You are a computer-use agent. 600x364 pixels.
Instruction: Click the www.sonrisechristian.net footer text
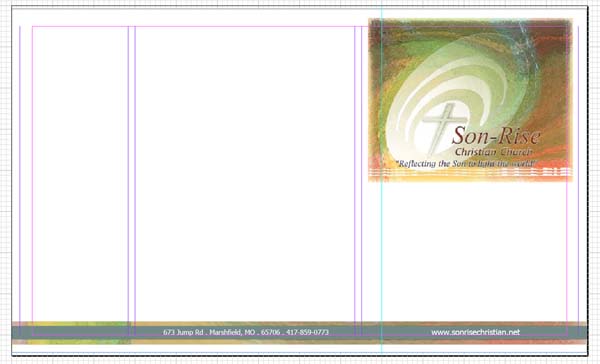click(x=476, y=332)
